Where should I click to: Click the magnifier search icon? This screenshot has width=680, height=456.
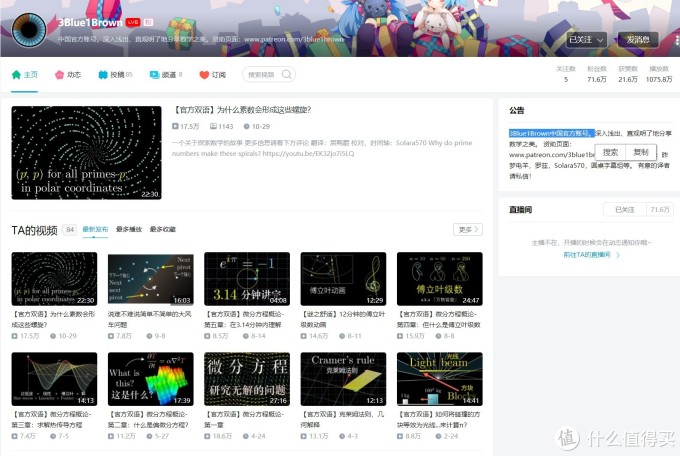coord(286,75)
